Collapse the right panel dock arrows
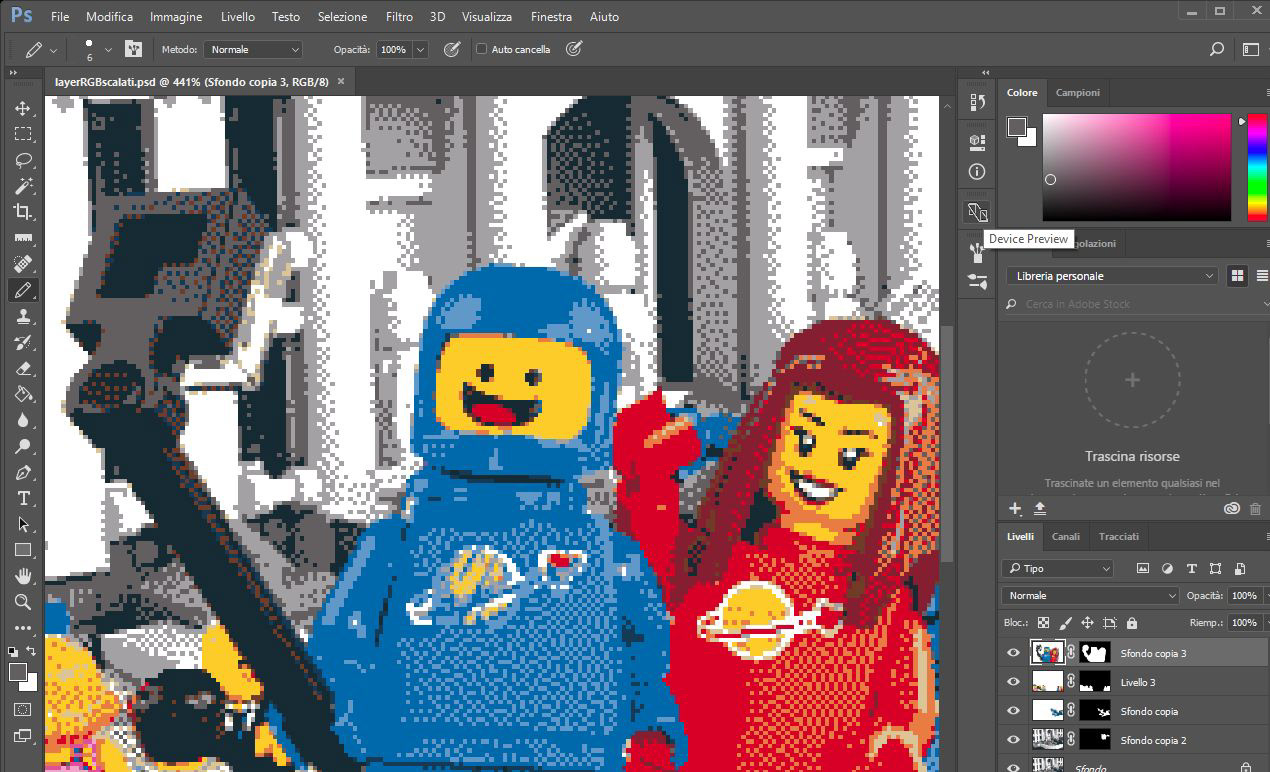 (x=986, y=73)
